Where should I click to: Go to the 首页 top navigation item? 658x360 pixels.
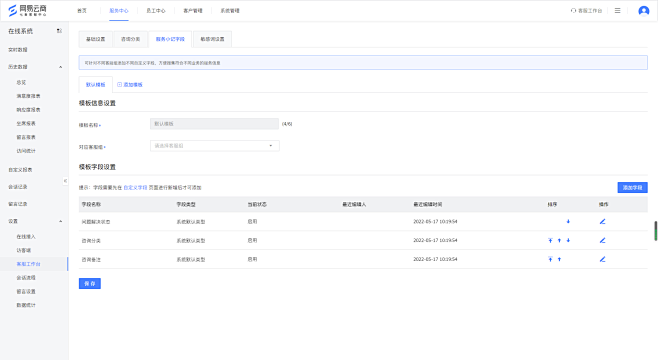tap(82, 10)
